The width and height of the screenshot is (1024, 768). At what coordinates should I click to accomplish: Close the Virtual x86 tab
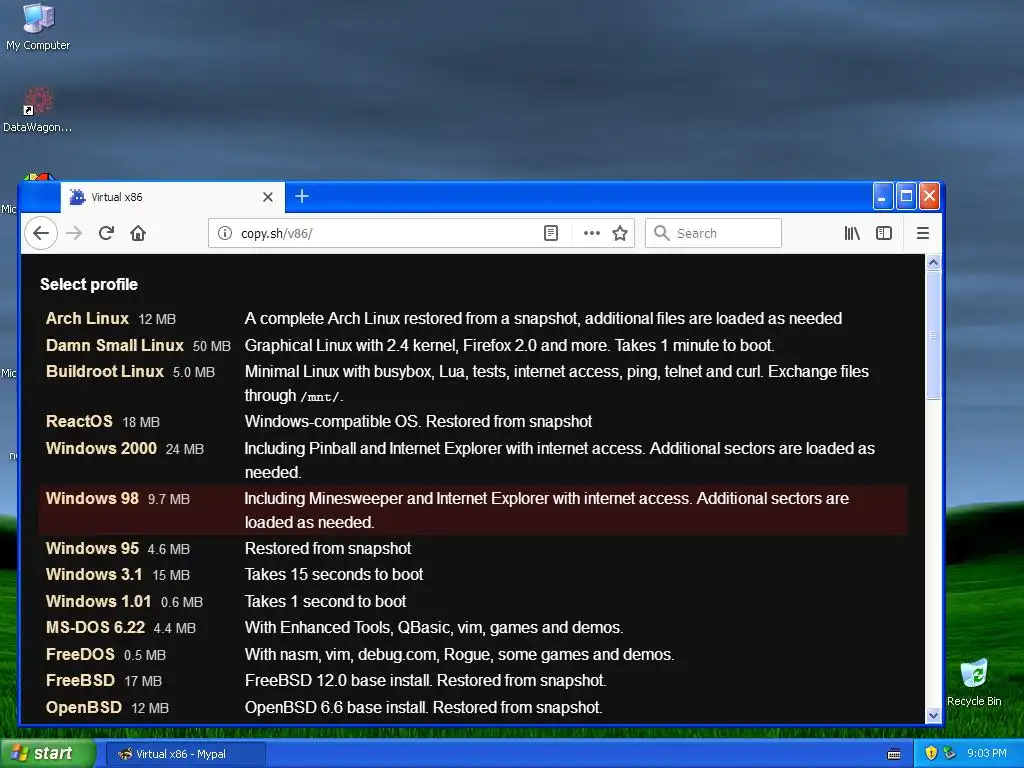pos(268,197)
